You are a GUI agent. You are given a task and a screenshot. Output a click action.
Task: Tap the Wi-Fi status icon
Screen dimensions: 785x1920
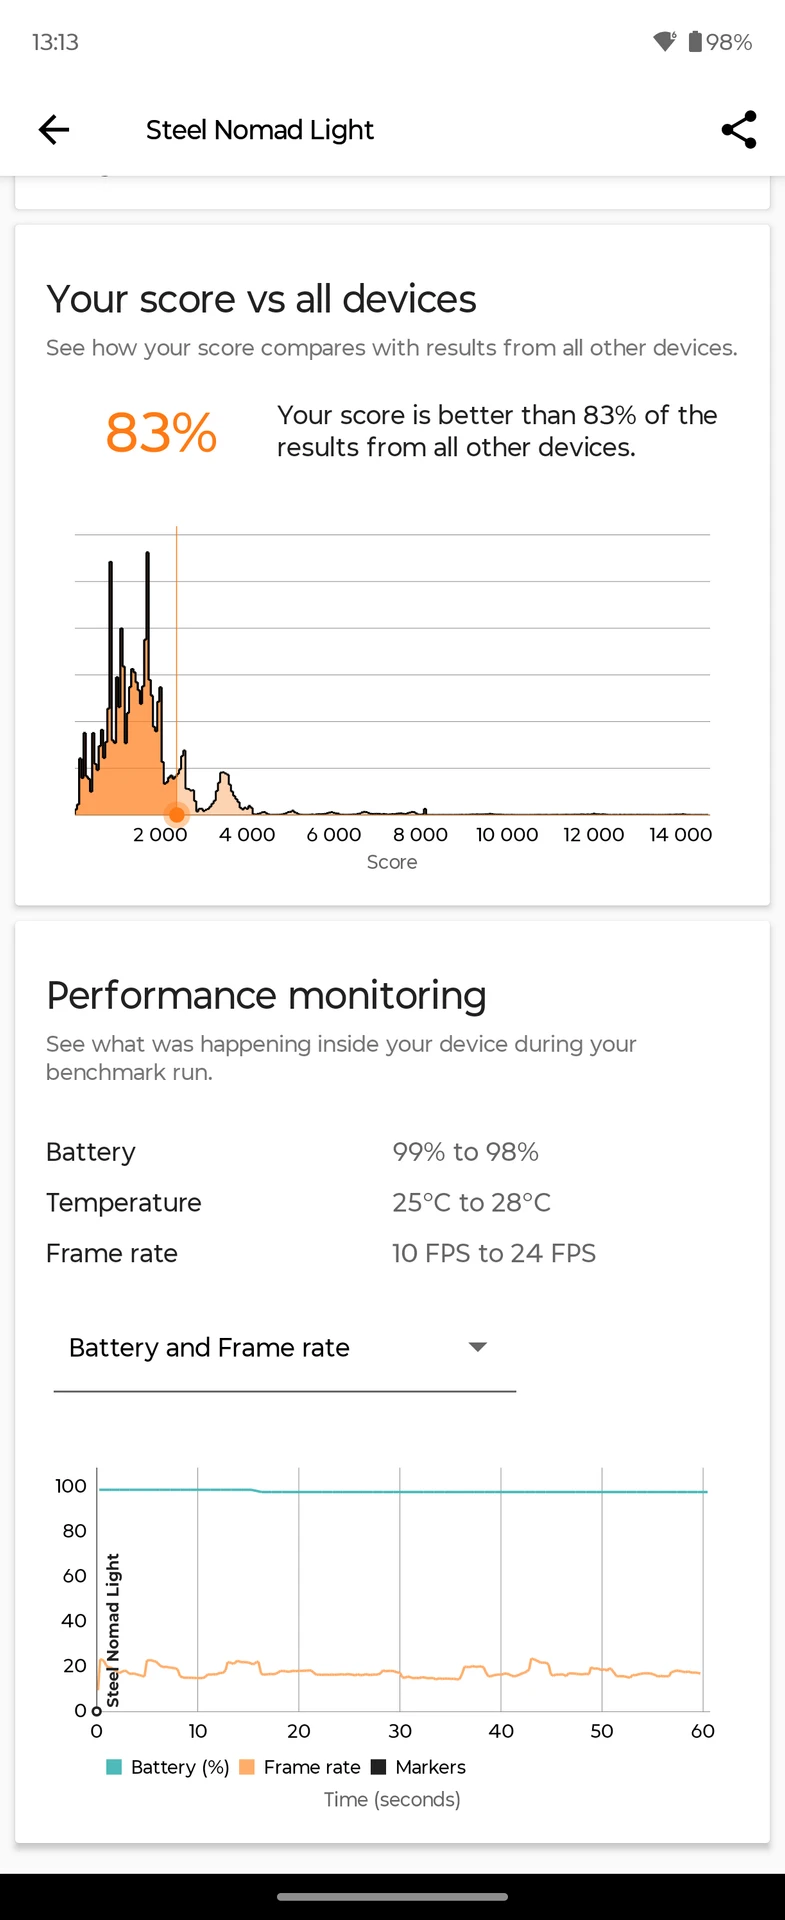click(665, 41)
